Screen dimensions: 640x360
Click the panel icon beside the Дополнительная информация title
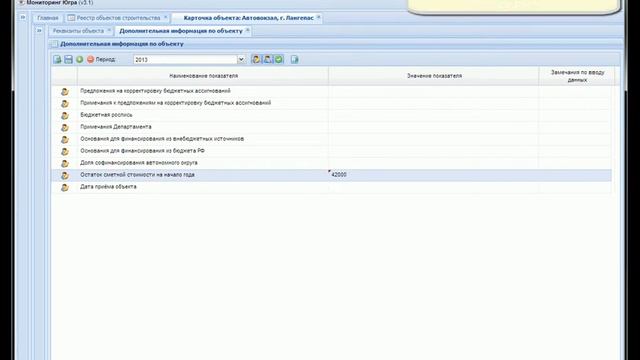pos(55,44)
